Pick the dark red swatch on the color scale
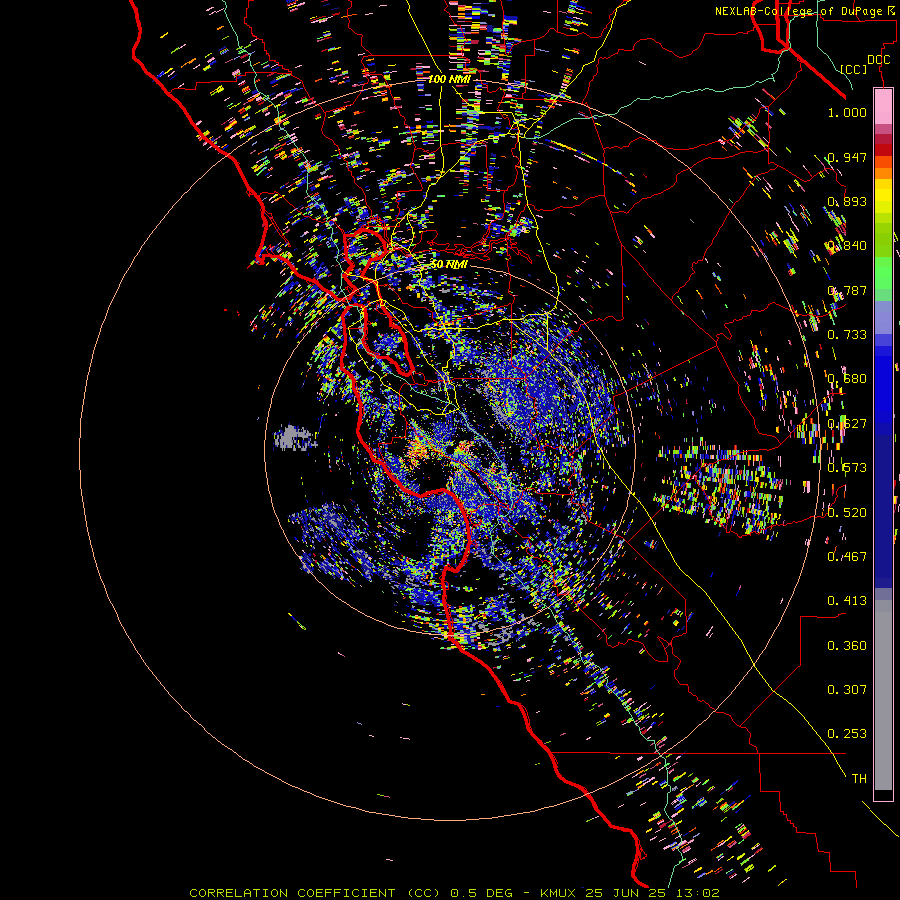This screenshot has width=900, height=900. point(883,150)
